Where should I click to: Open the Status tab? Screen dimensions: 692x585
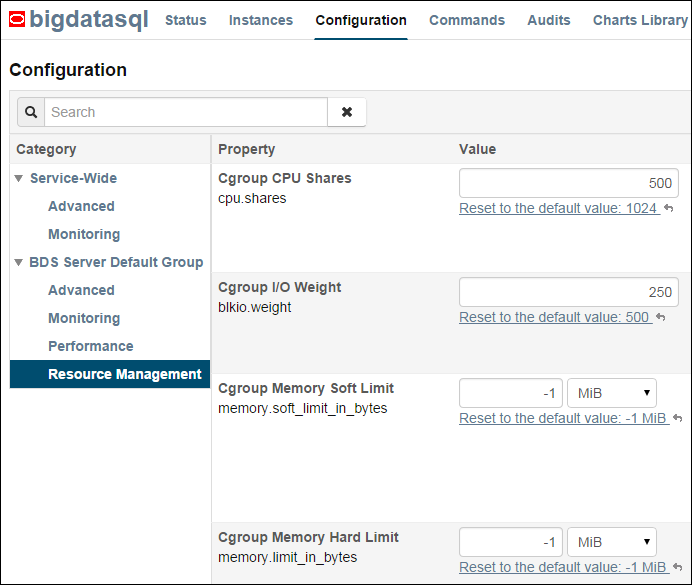186,20
